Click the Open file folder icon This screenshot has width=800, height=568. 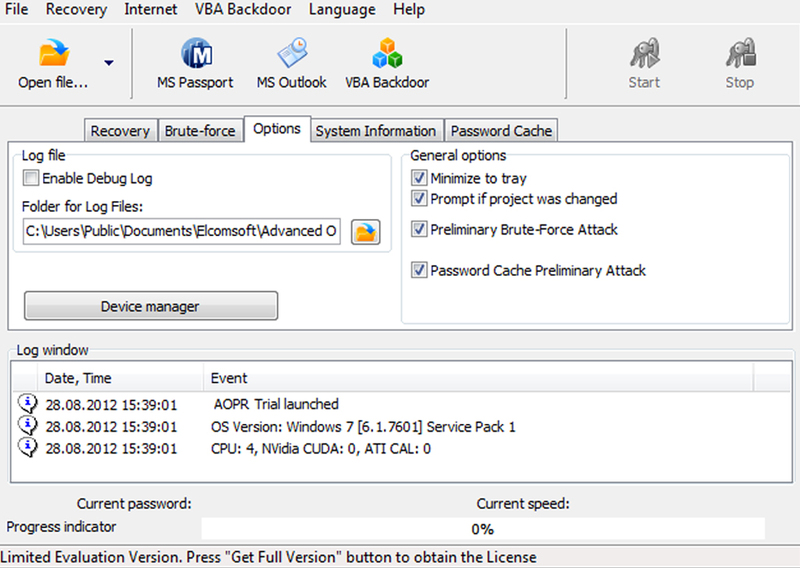coord(54,53)
